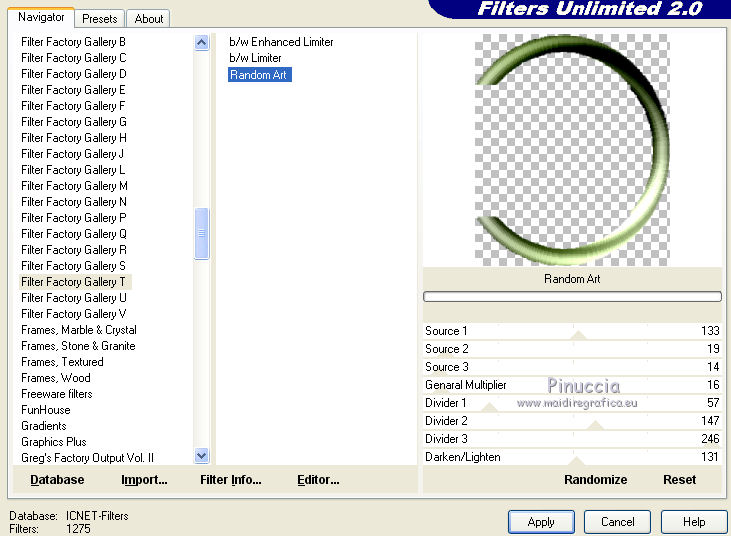Select Frames, Stone & Granite category

coord(78,346)
